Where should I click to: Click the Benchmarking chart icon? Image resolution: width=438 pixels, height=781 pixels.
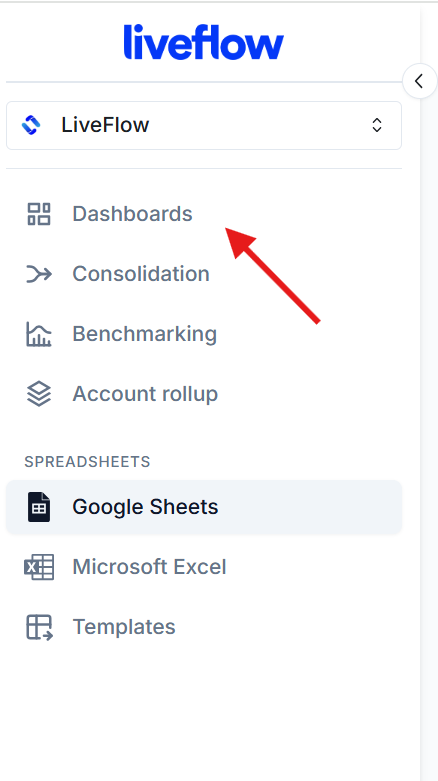click(x=39, y=334)
